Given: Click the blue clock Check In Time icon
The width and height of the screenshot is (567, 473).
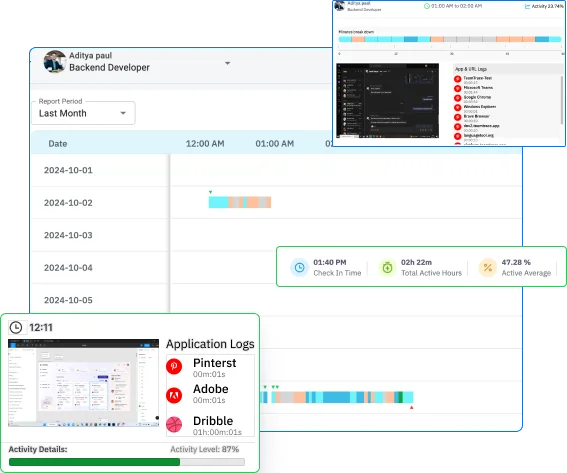Looking at the screenshot, I should [x=299, y=268].
